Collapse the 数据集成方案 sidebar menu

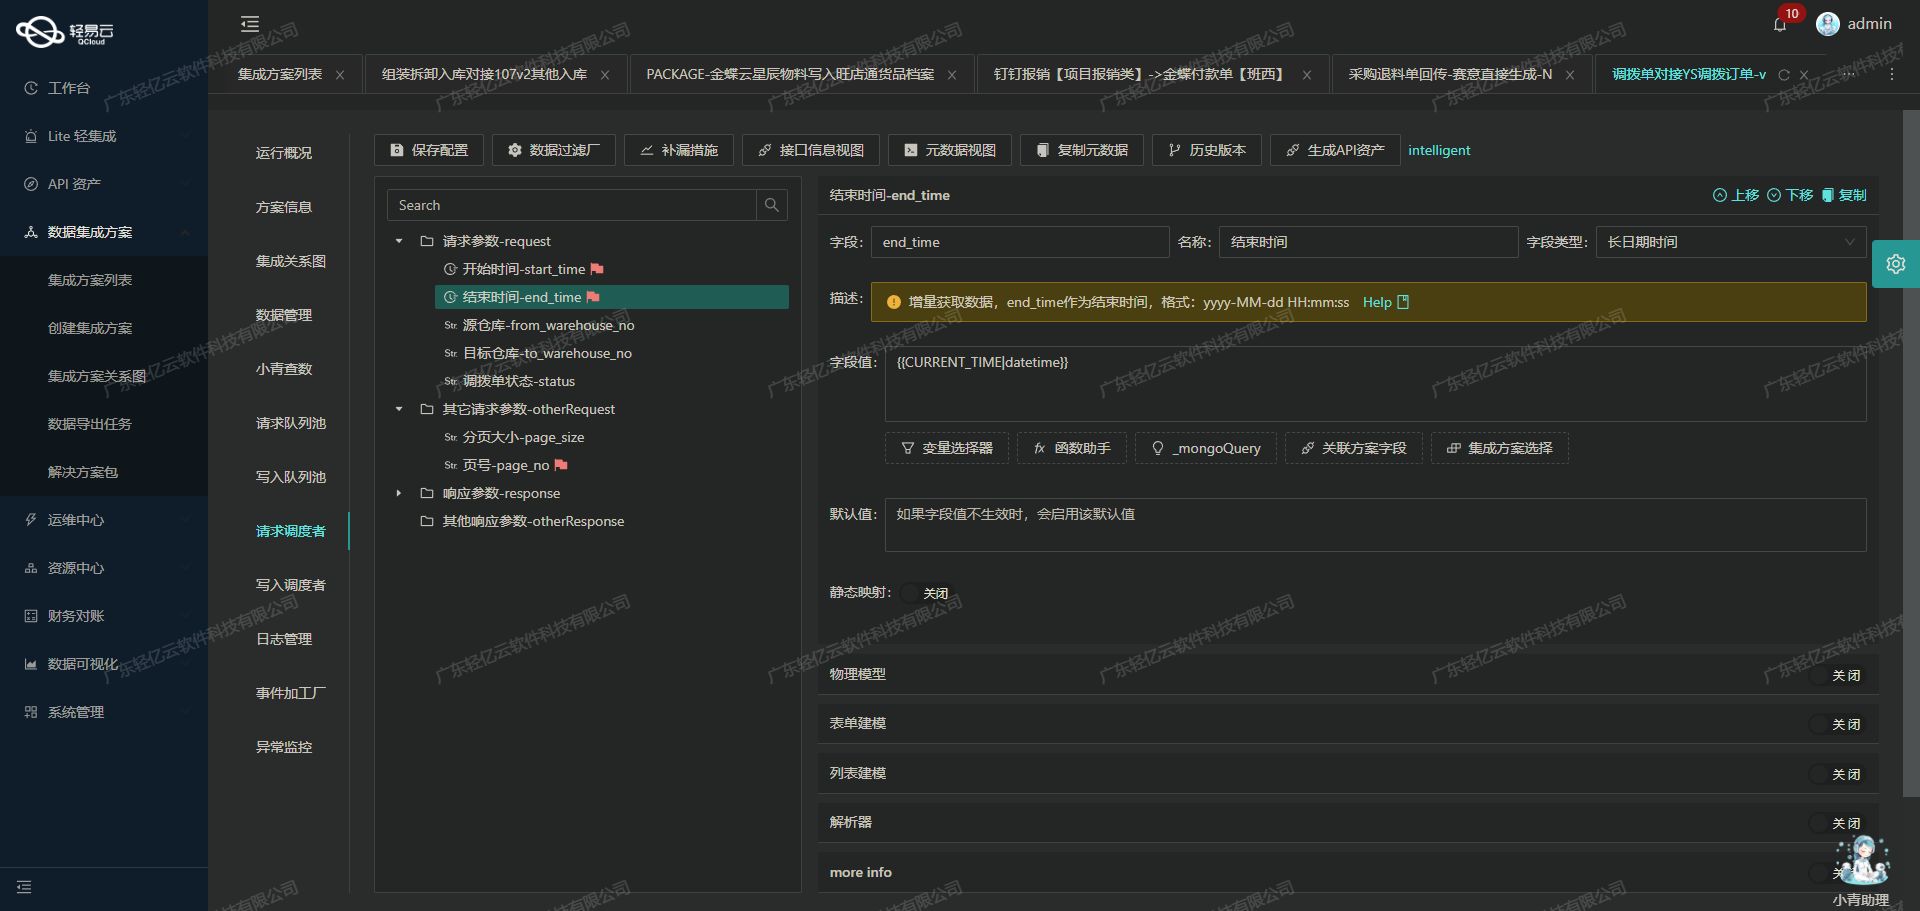coord(104,232)
